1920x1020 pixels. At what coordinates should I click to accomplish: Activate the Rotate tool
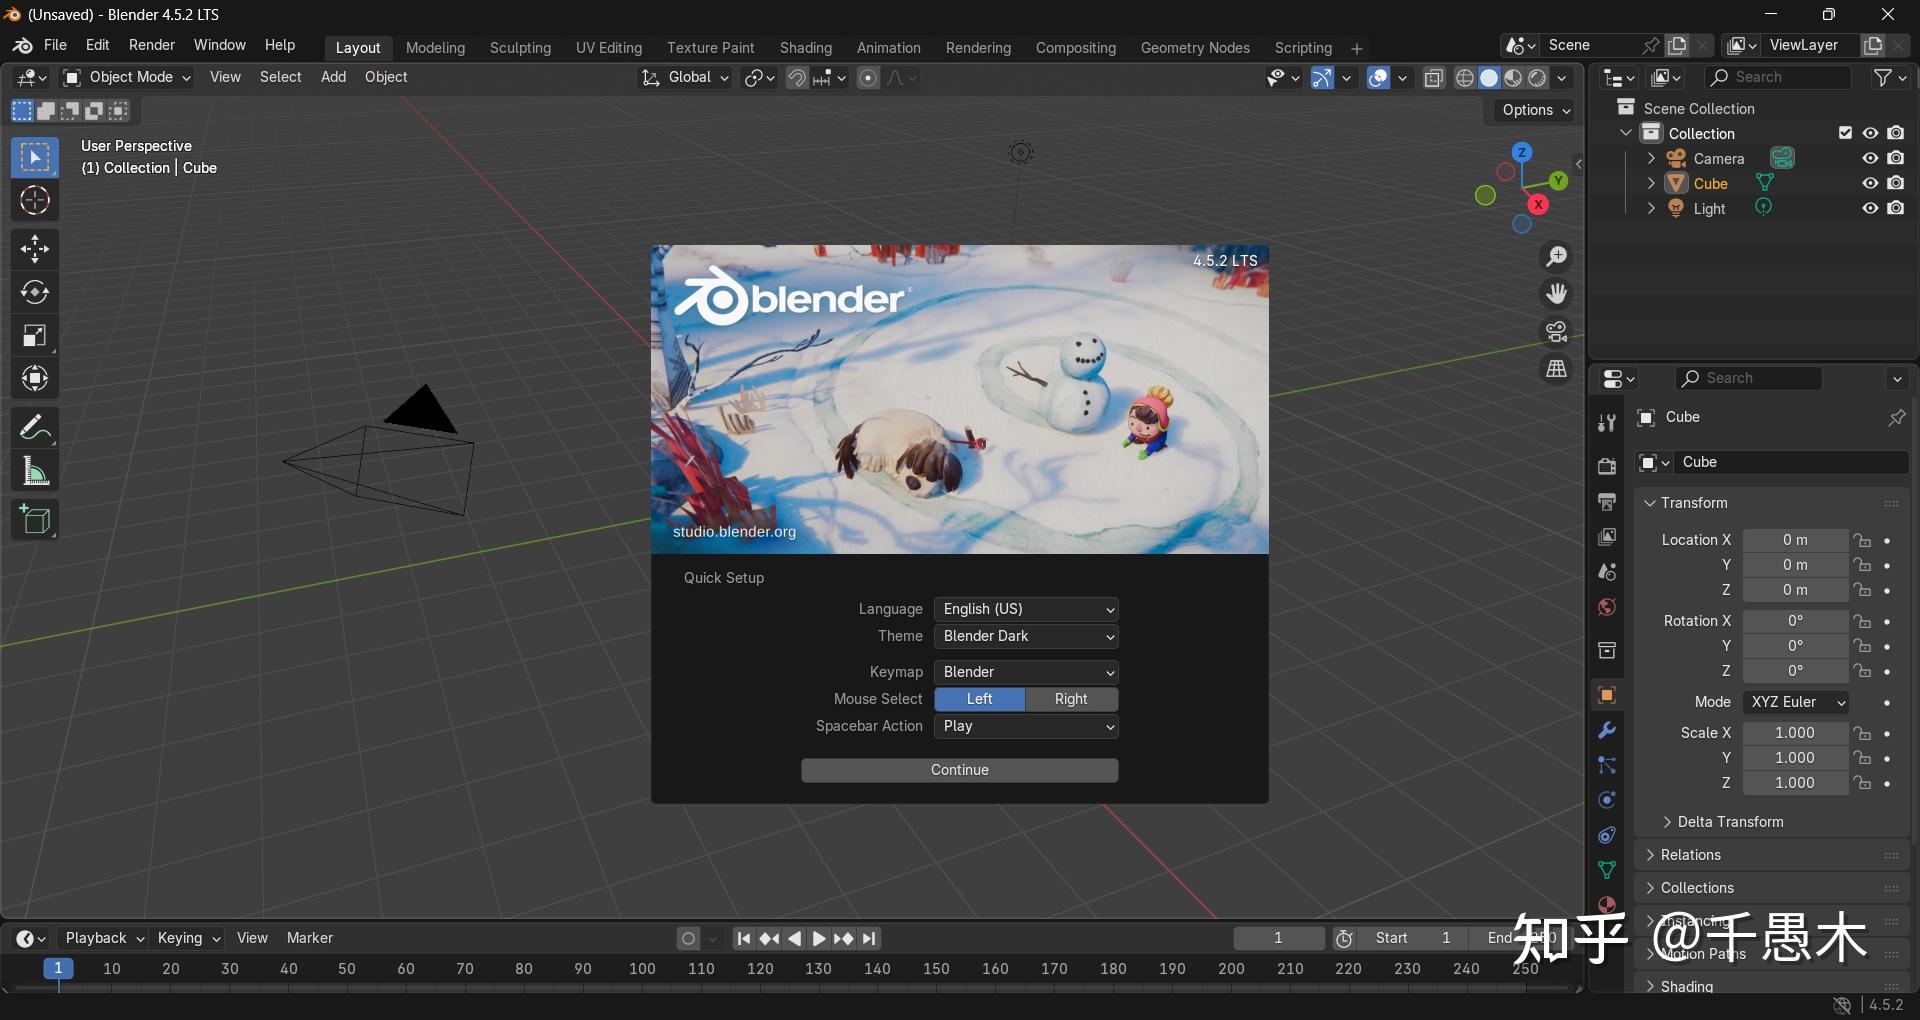pos(35,292)
